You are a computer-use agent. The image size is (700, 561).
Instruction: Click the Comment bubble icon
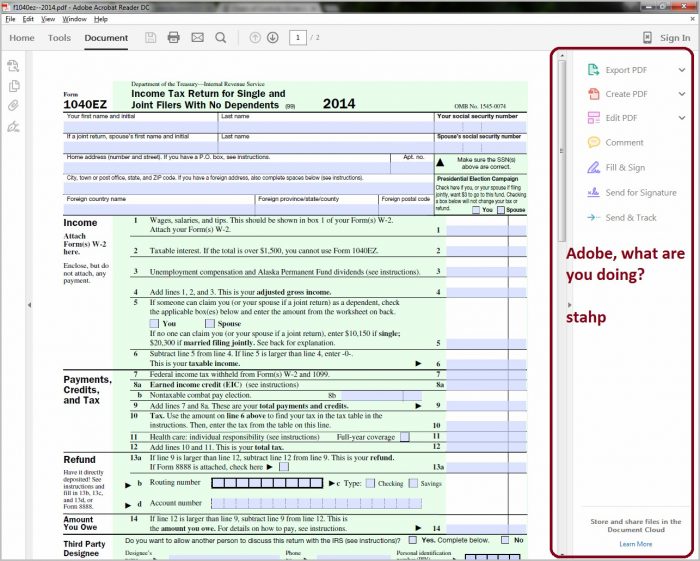point(593,142)
